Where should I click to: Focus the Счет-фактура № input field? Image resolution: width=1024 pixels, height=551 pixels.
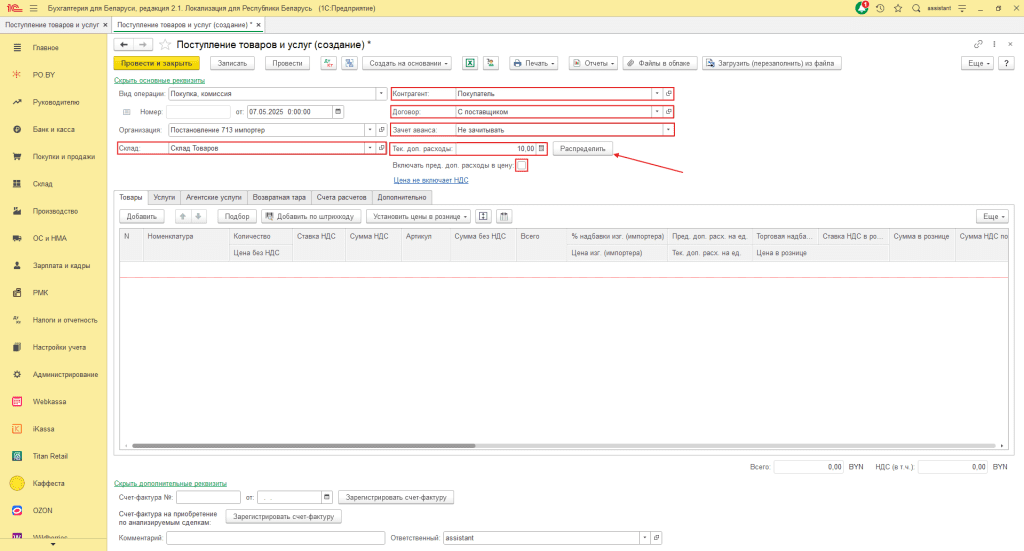coord(208,497)
